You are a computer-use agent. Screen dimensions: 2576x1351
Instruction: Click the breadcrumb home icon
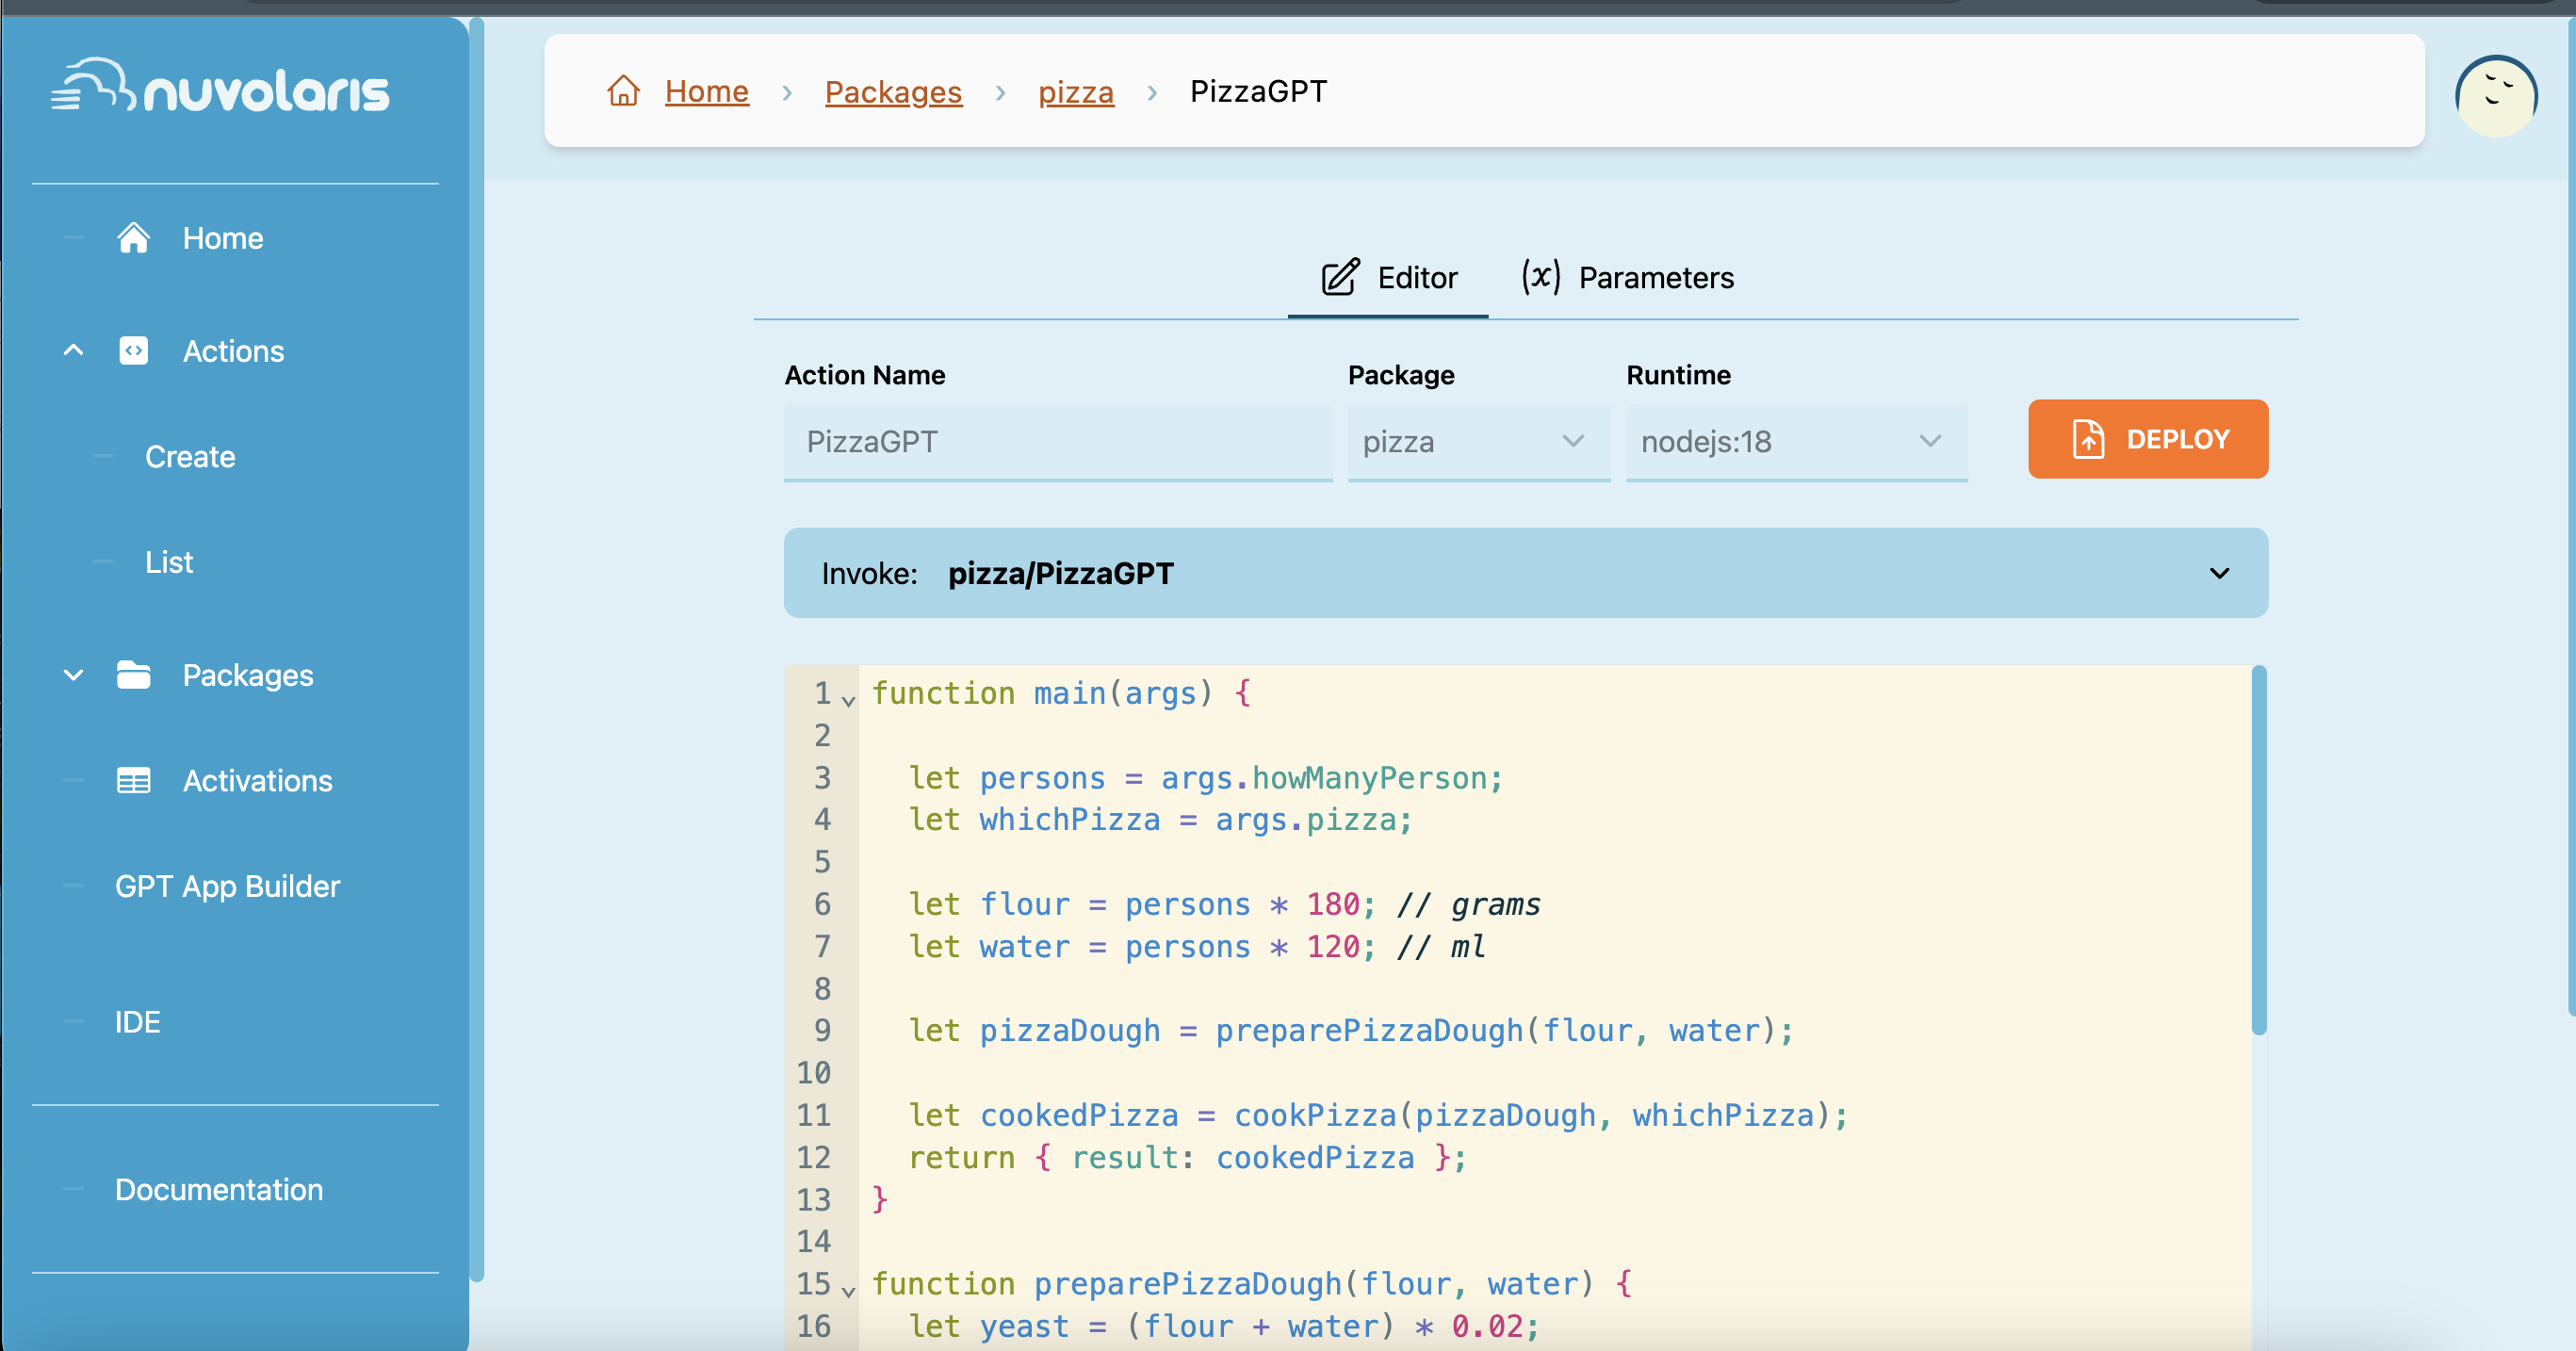[623, 91]
